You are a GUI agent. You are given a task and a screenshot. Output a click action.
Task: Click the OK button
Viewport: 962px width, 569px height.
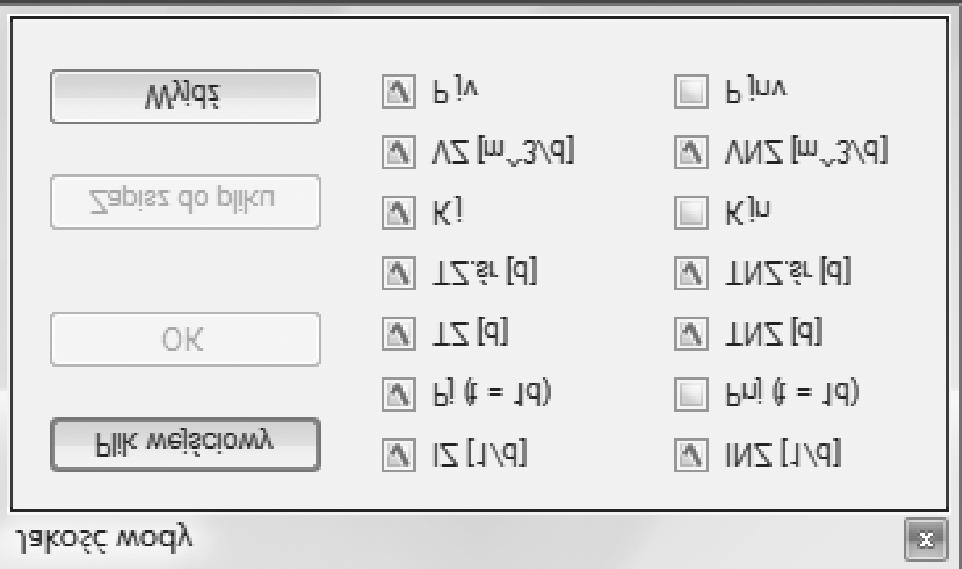pos(185,338)
